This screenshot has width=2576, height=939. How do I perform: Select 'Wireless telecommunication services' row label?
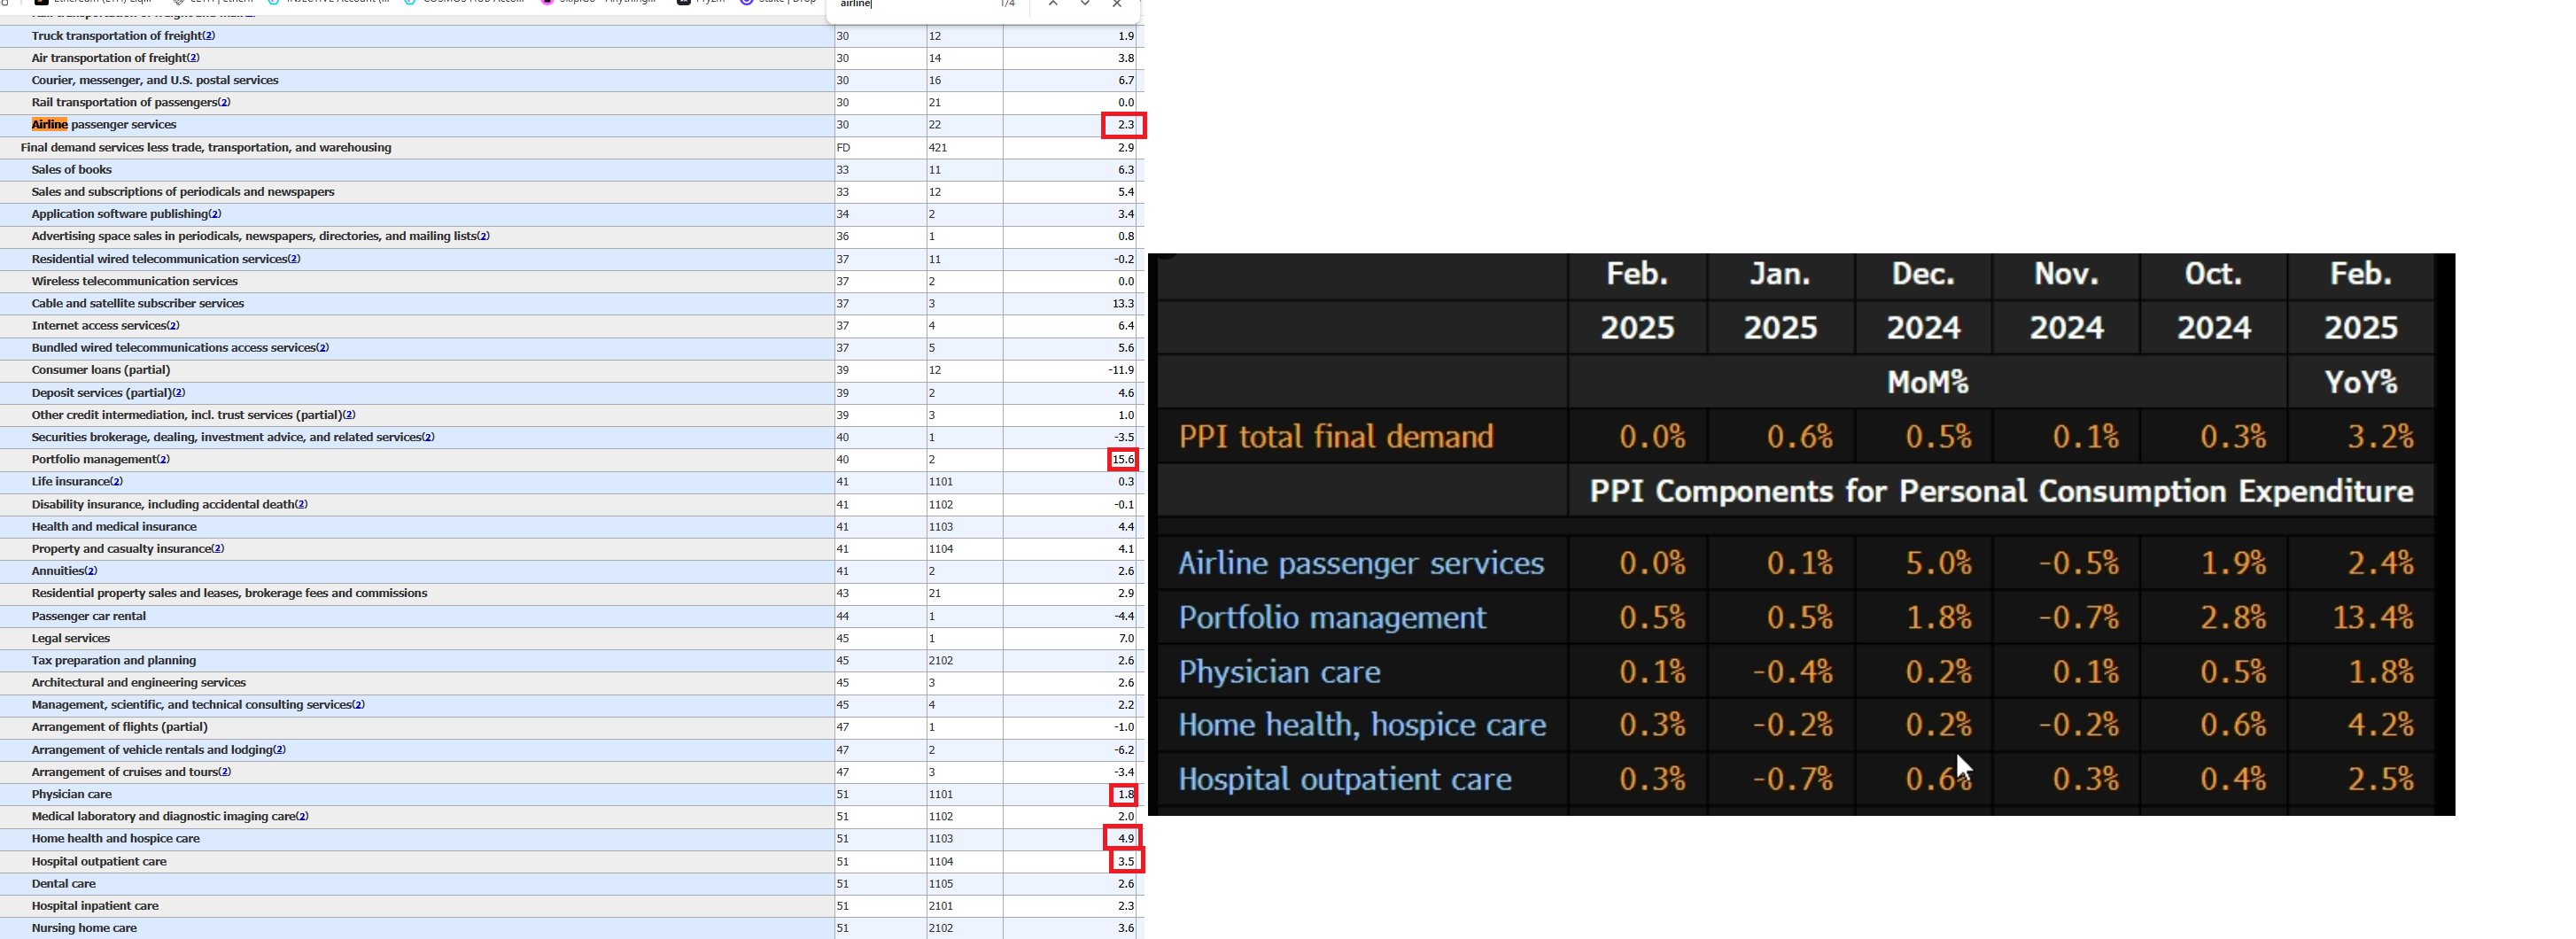click(134, 282)
